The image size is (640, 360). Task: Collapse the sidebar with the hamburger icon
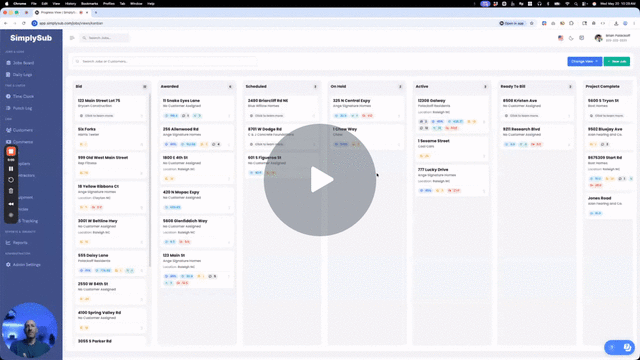(x=72, y=38)
